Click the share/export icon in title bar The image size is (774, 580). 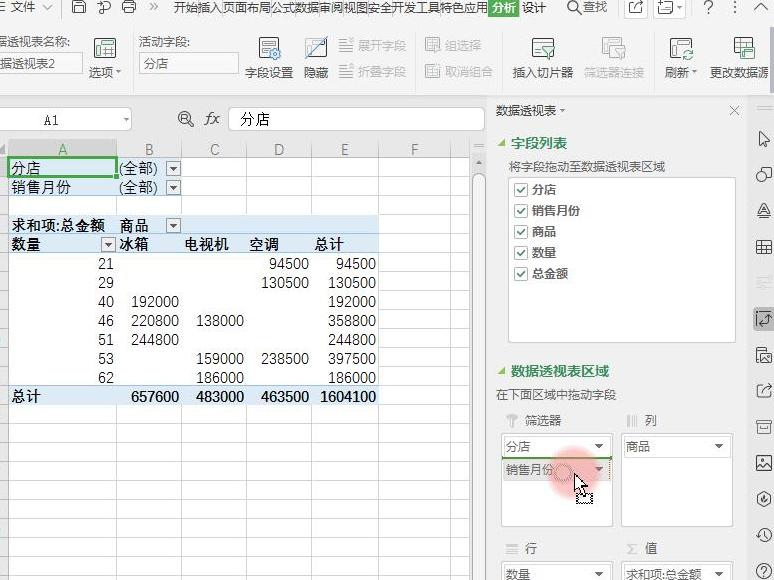coord(635,8)
